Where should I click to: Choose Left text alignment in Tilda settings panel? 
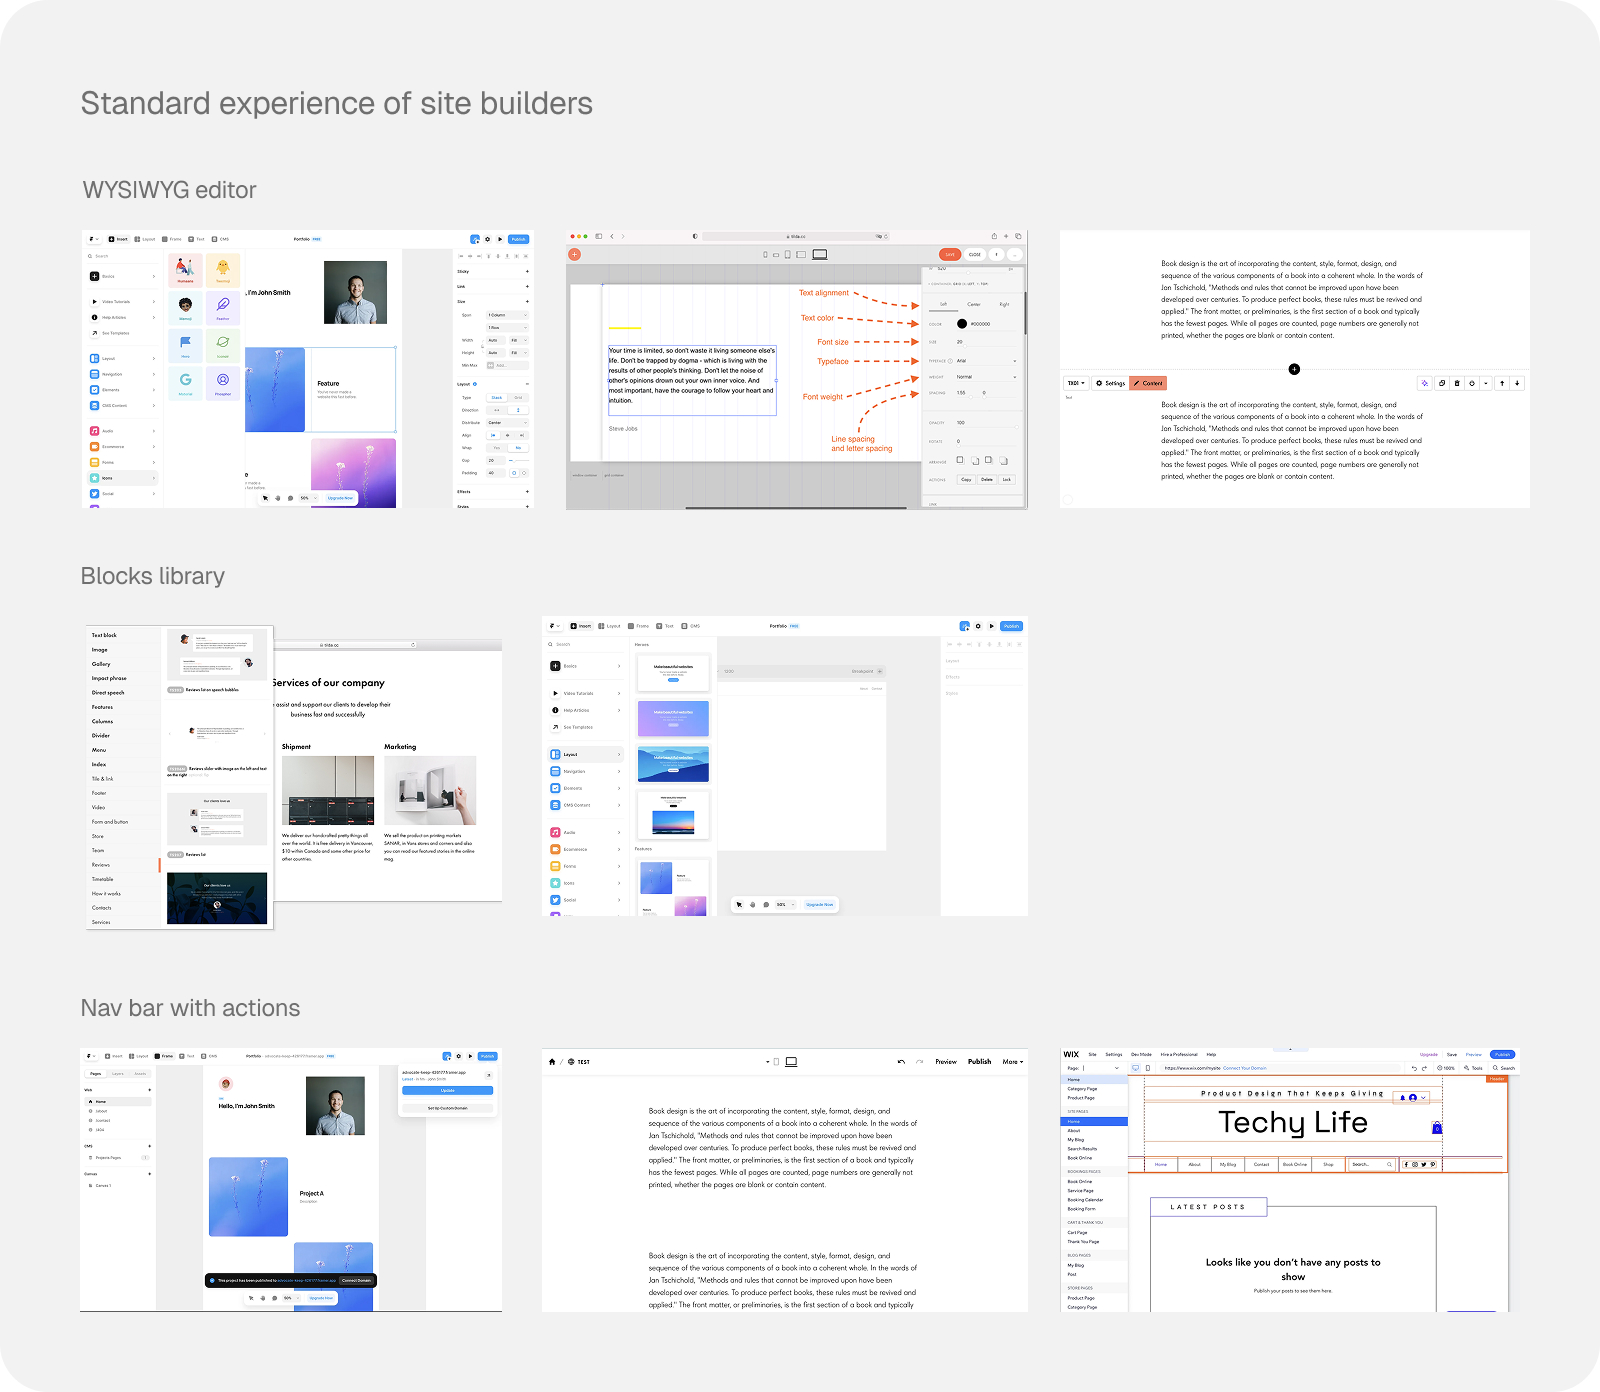click(943, 304)
